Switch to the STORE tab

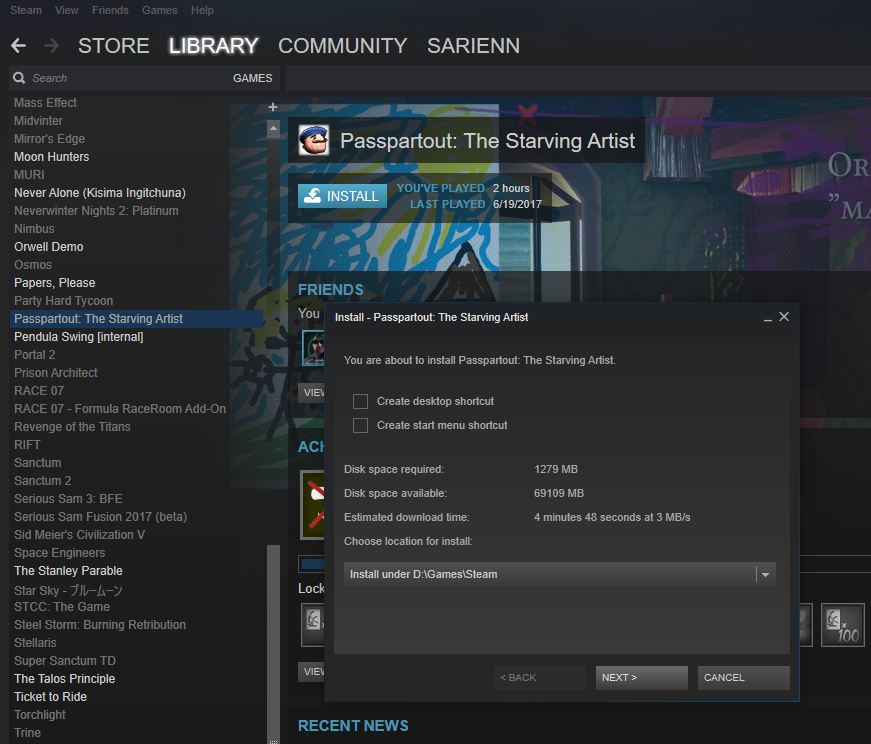point(113,46)
